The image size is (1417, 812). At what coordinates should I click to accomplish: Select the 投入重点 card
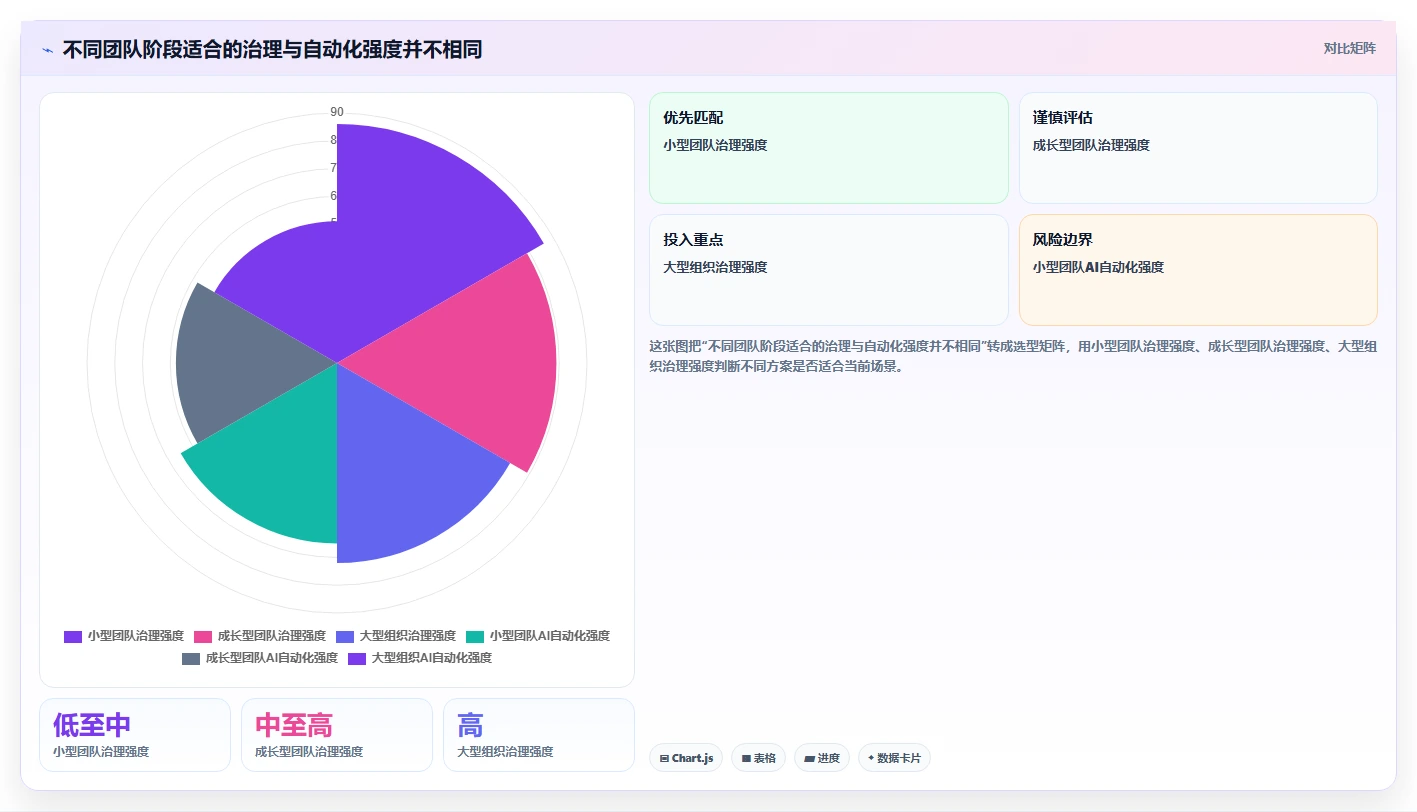point(829,270)
